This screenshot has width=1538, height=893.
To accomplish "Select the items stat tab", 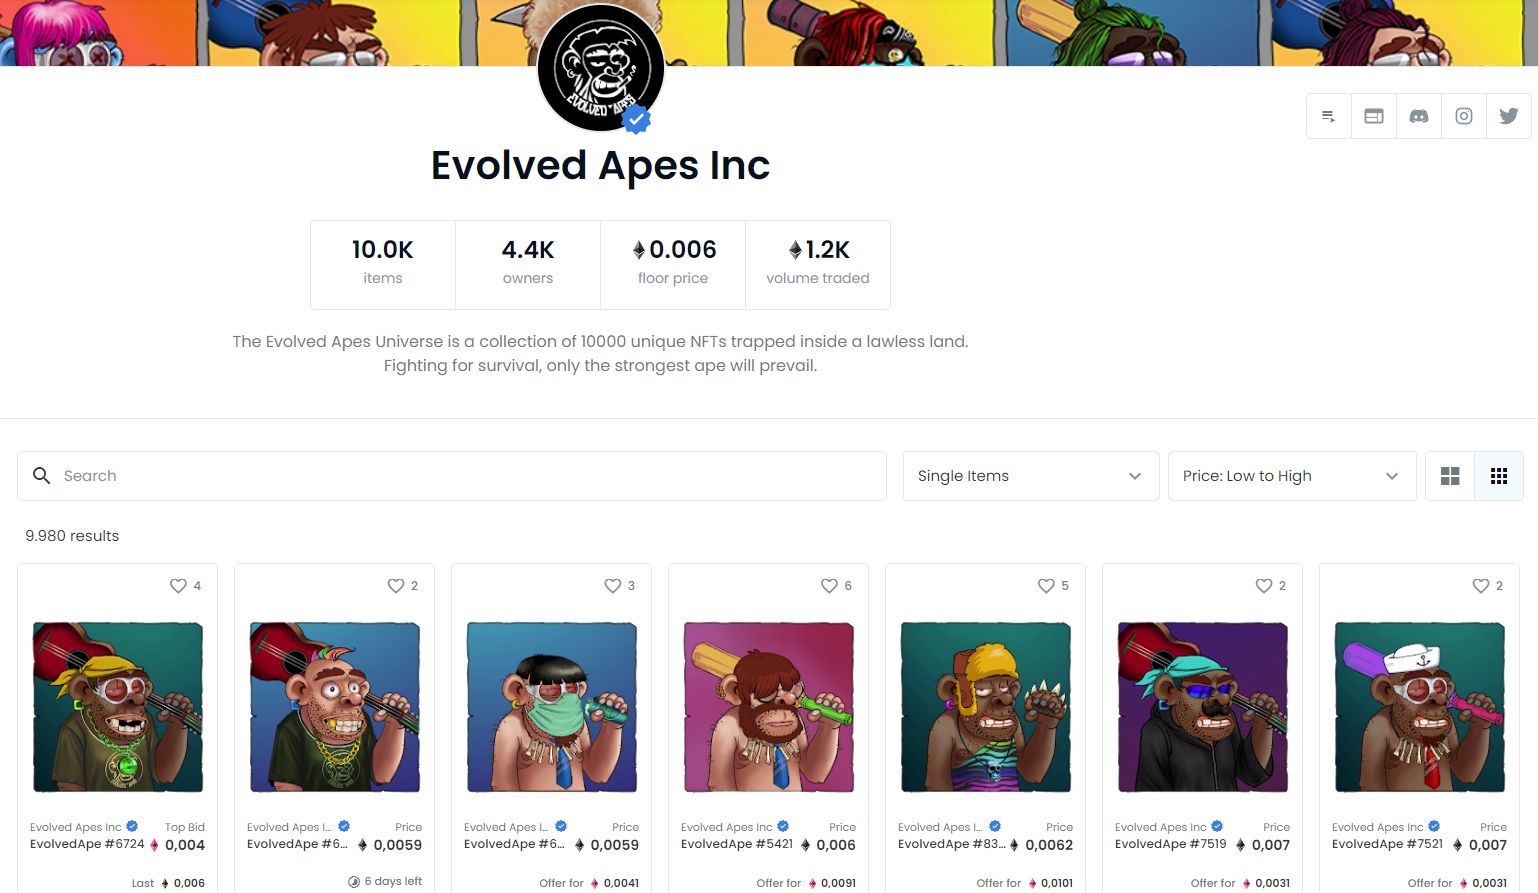I will pyautogui.click(x=382, y=264).
